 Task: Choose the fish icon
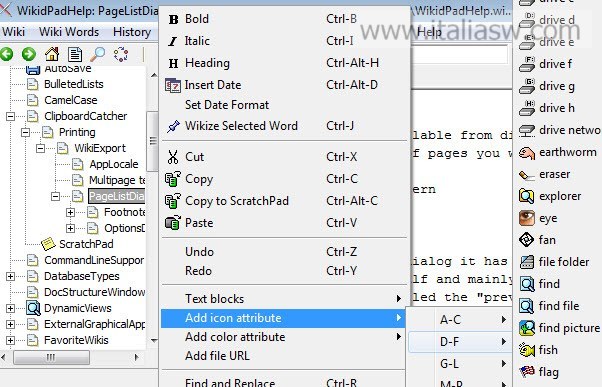[x=538, y=350]
